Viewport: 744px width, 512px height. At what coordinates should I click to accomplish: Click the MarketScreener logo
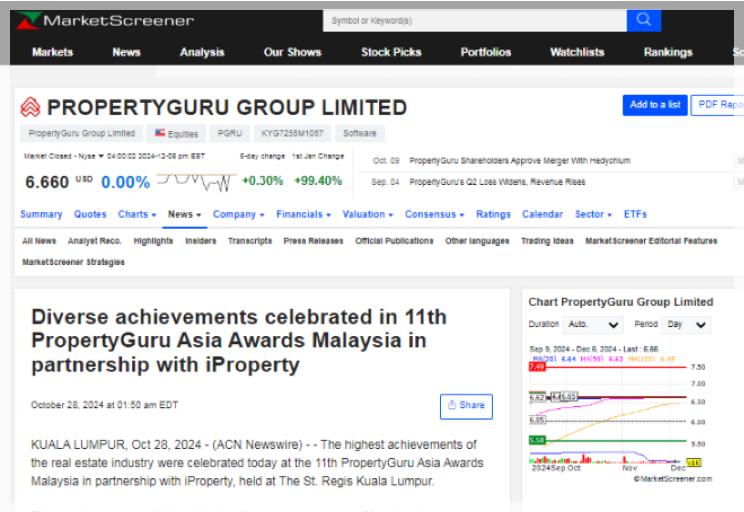[x=105, y=20]
